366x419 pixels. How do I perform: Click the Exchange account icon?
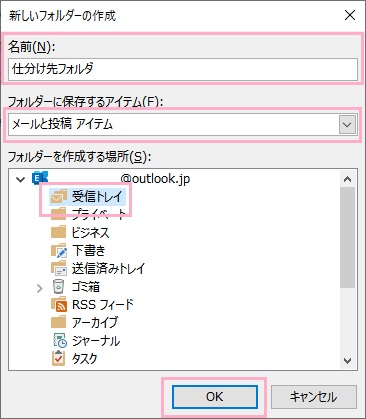click(40, 178)
